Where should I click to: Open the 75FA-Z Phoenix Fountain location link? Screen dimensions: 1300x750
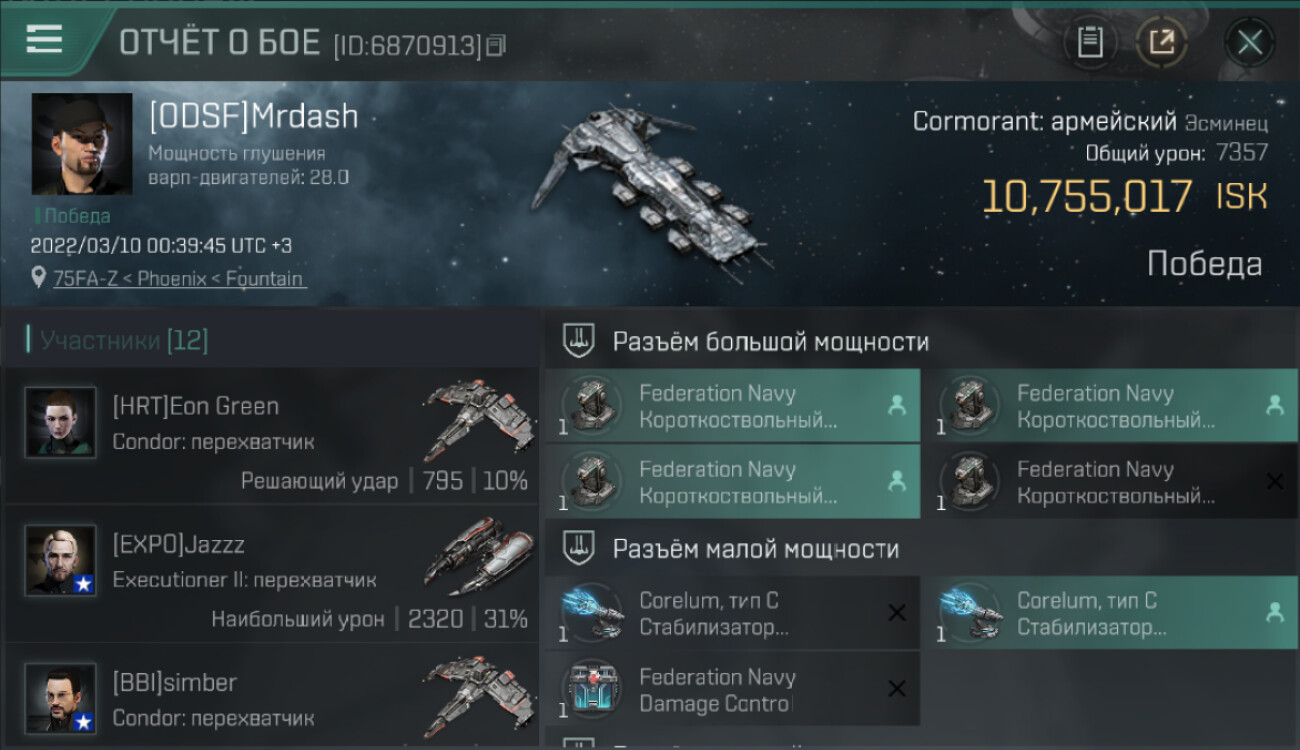pyautogui.click(x=179, y=279)
